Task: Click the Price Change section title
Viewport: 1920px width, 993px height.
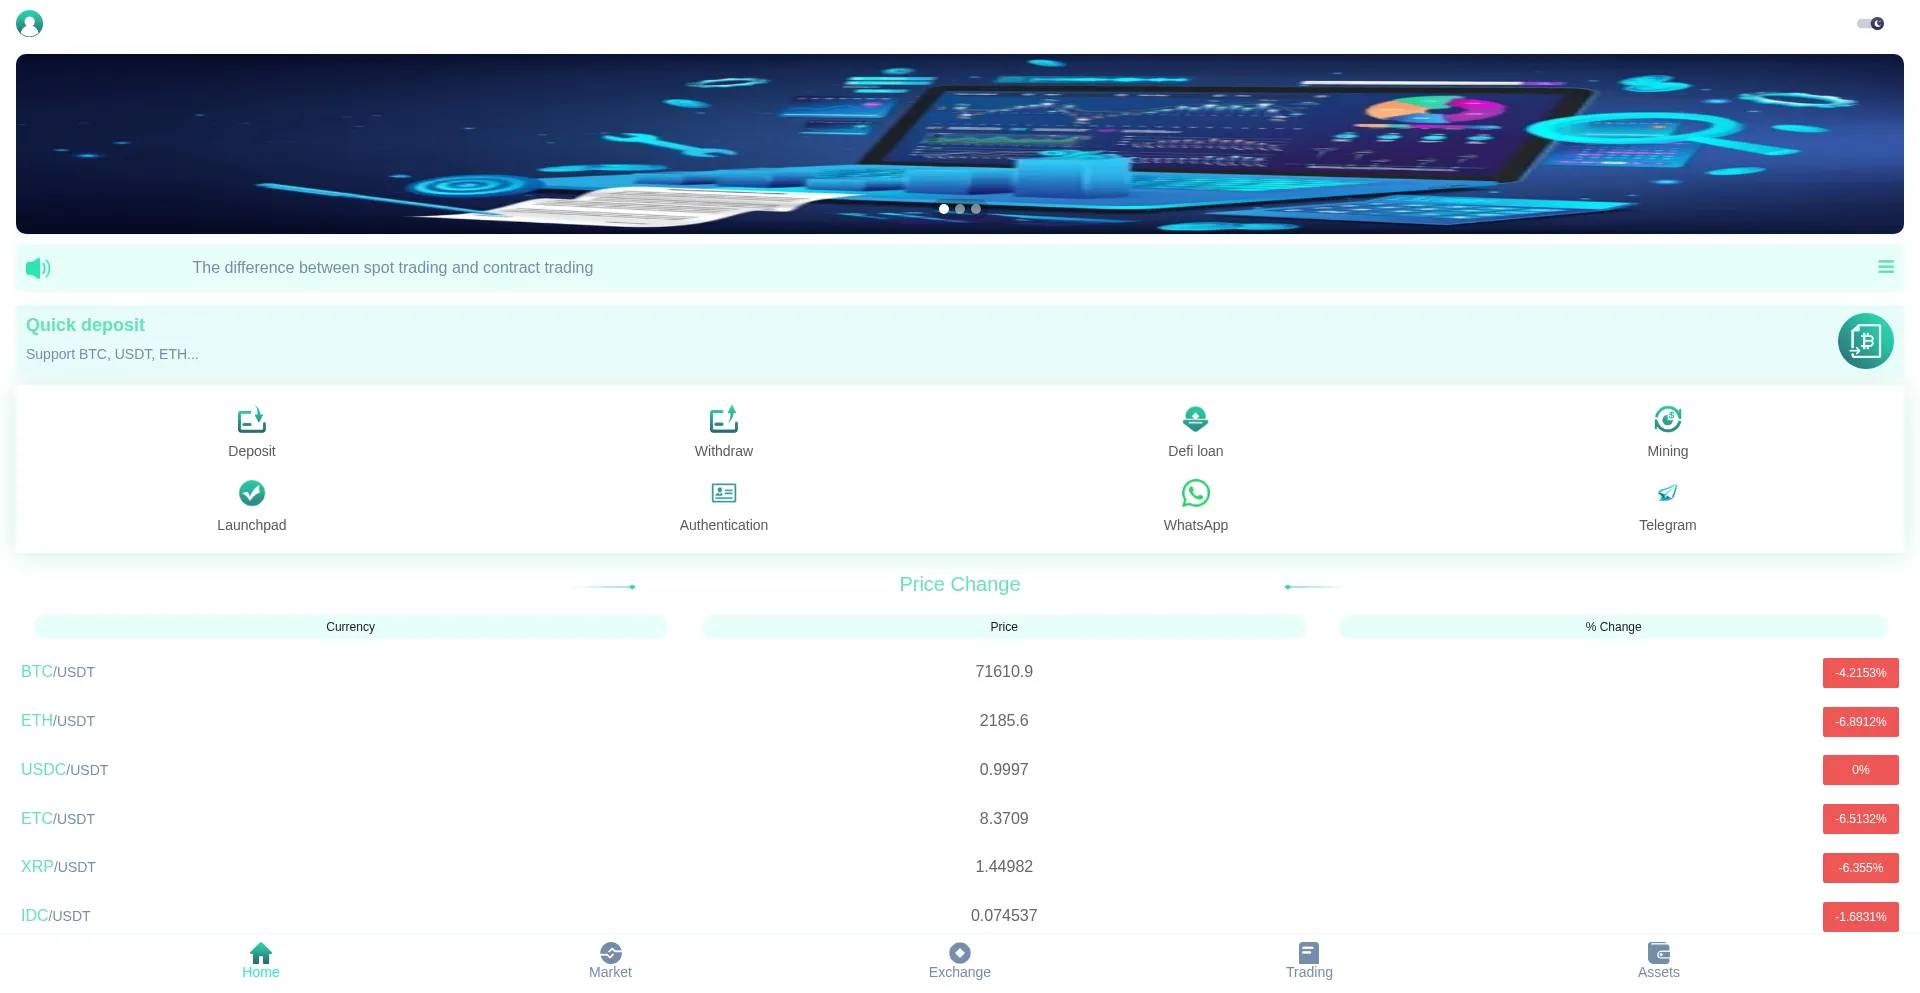Action: click(x=960, y=584)
